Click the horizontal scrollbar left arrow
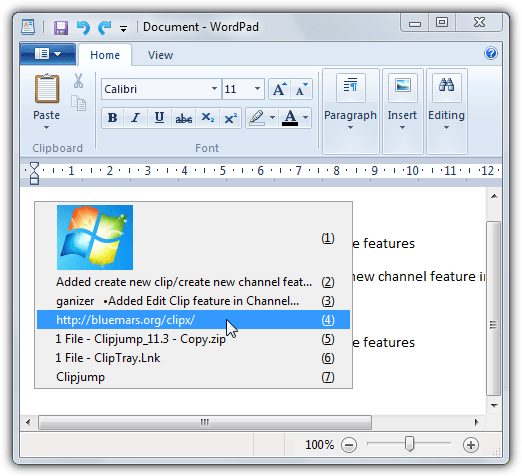 click(28, 422)
